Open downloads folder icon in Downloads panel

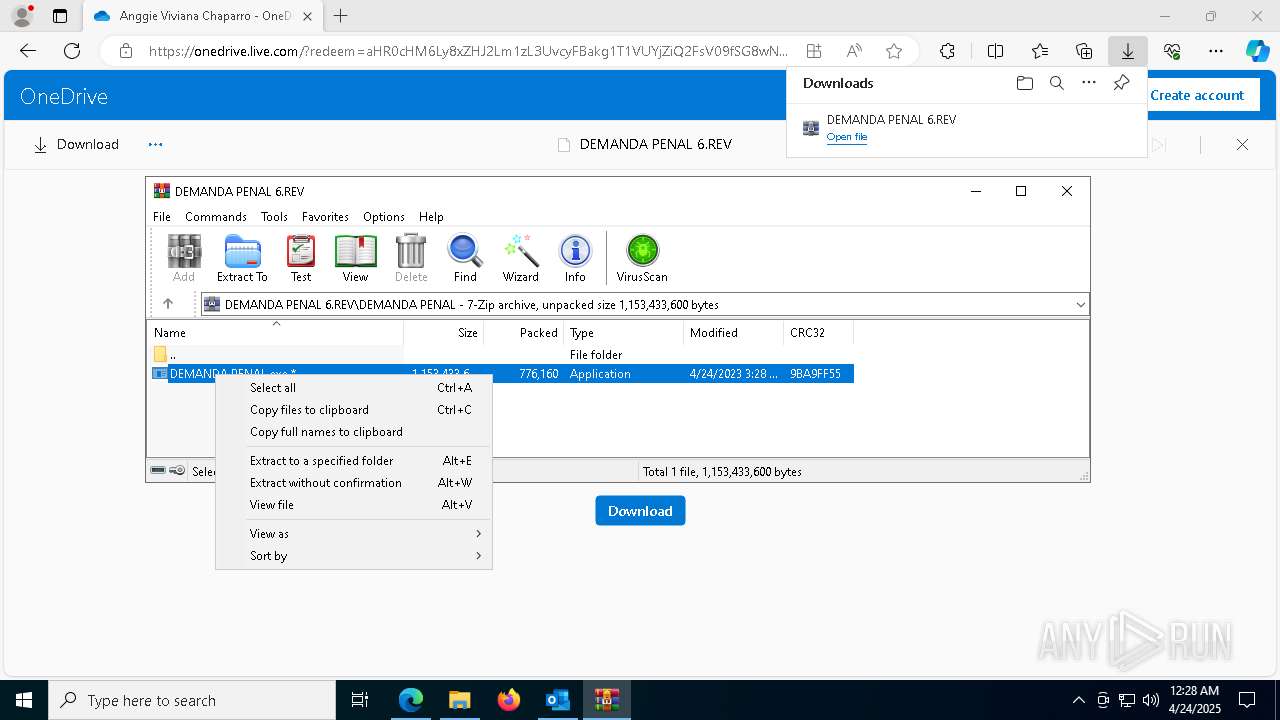[x=1024, y=83]
